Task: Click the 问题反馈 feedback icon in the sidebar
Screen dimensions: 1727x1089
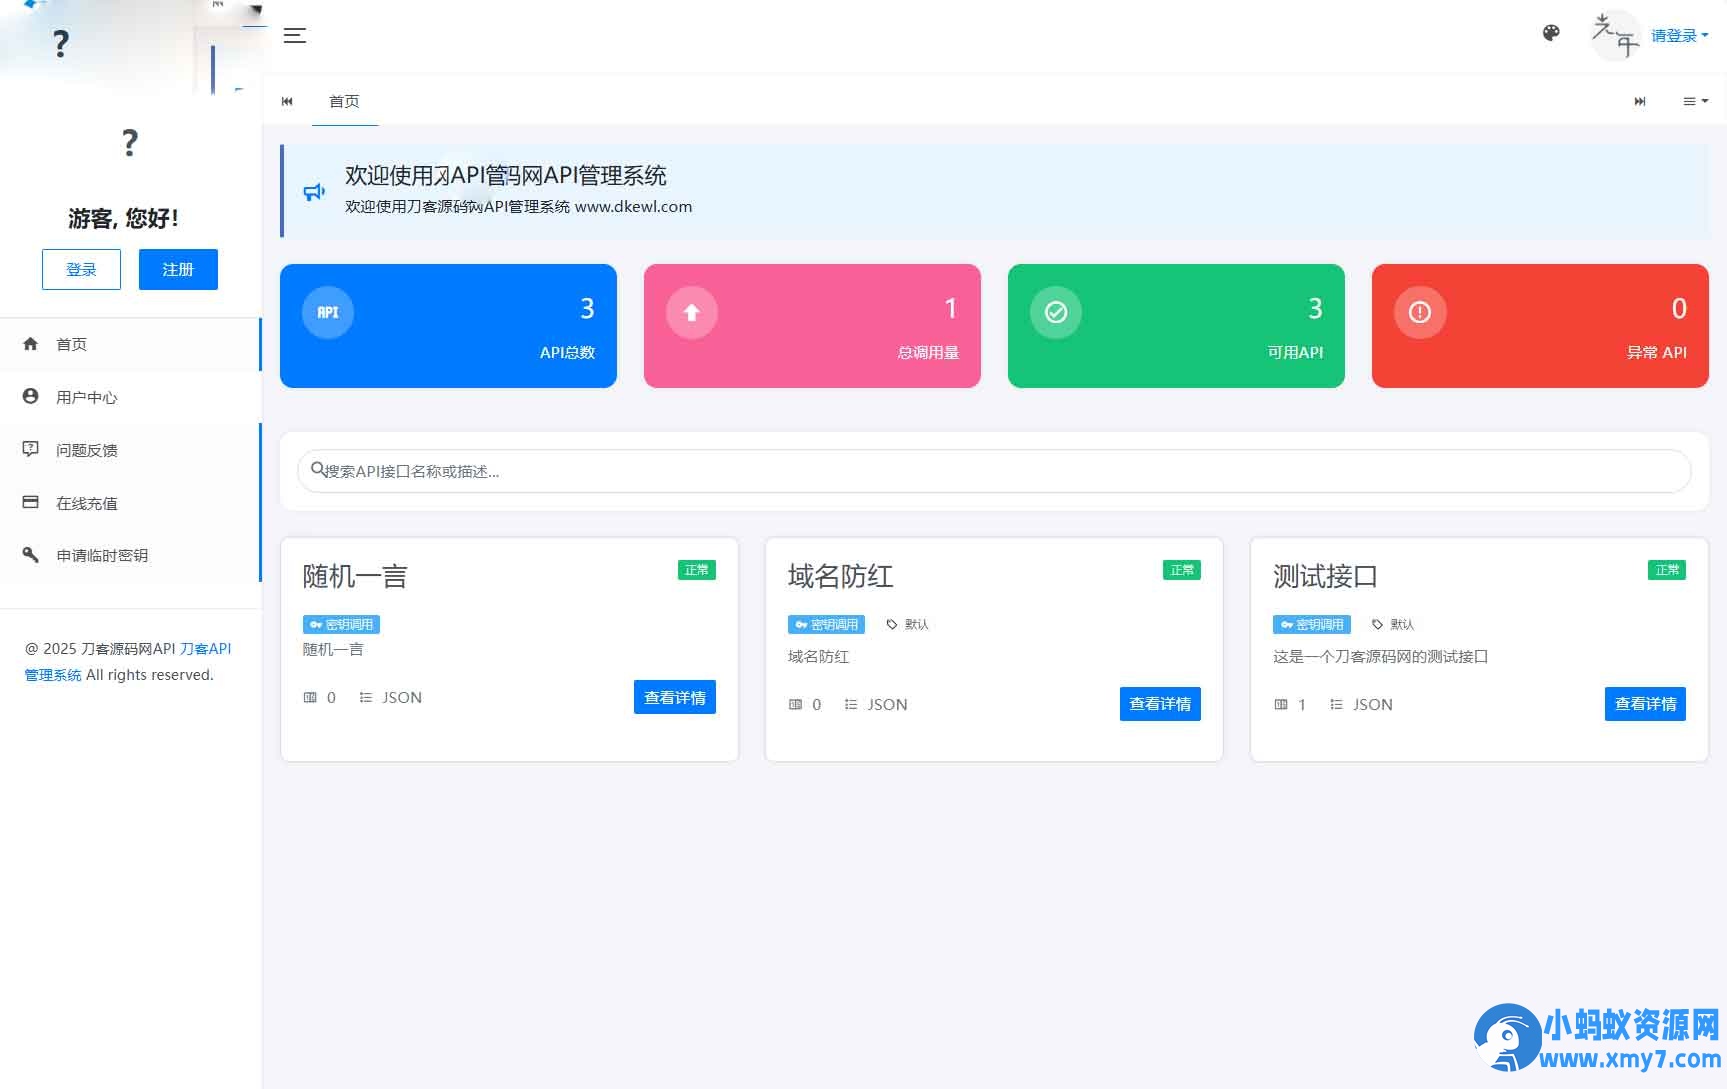Action: pos(30,449)
